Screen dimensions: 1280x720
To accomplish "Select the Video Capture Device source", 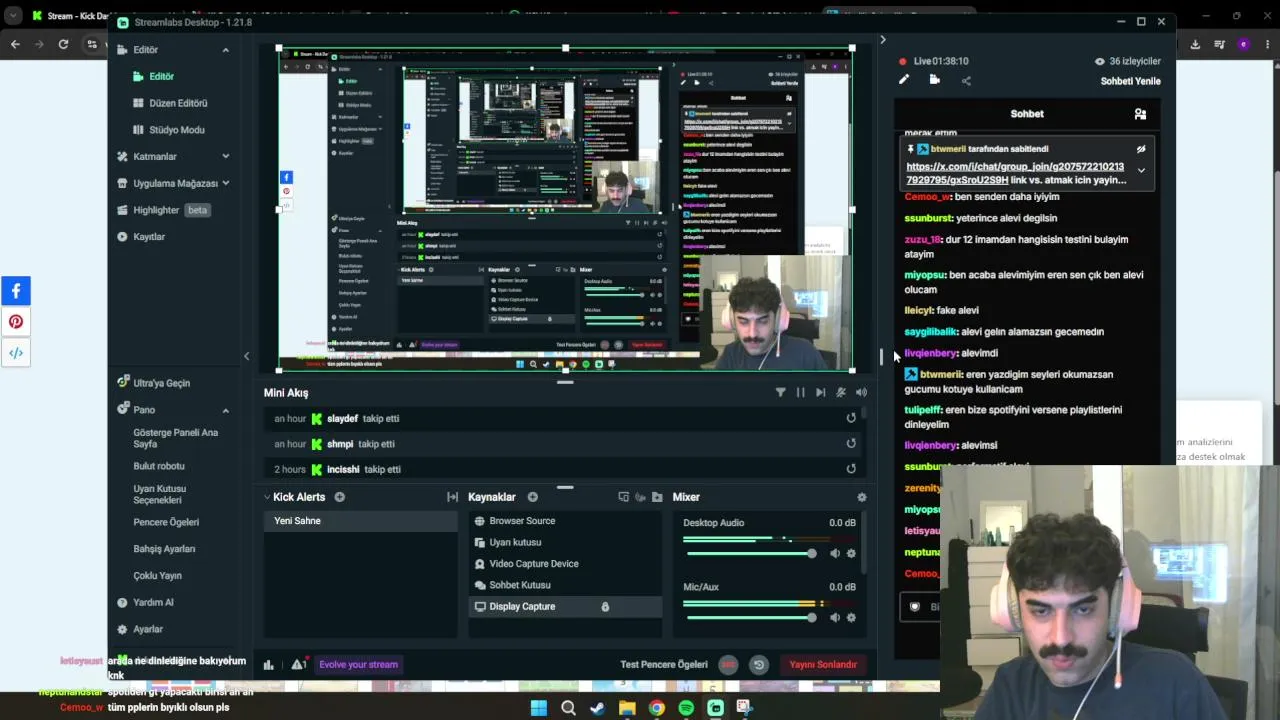I will coord(565,564).
